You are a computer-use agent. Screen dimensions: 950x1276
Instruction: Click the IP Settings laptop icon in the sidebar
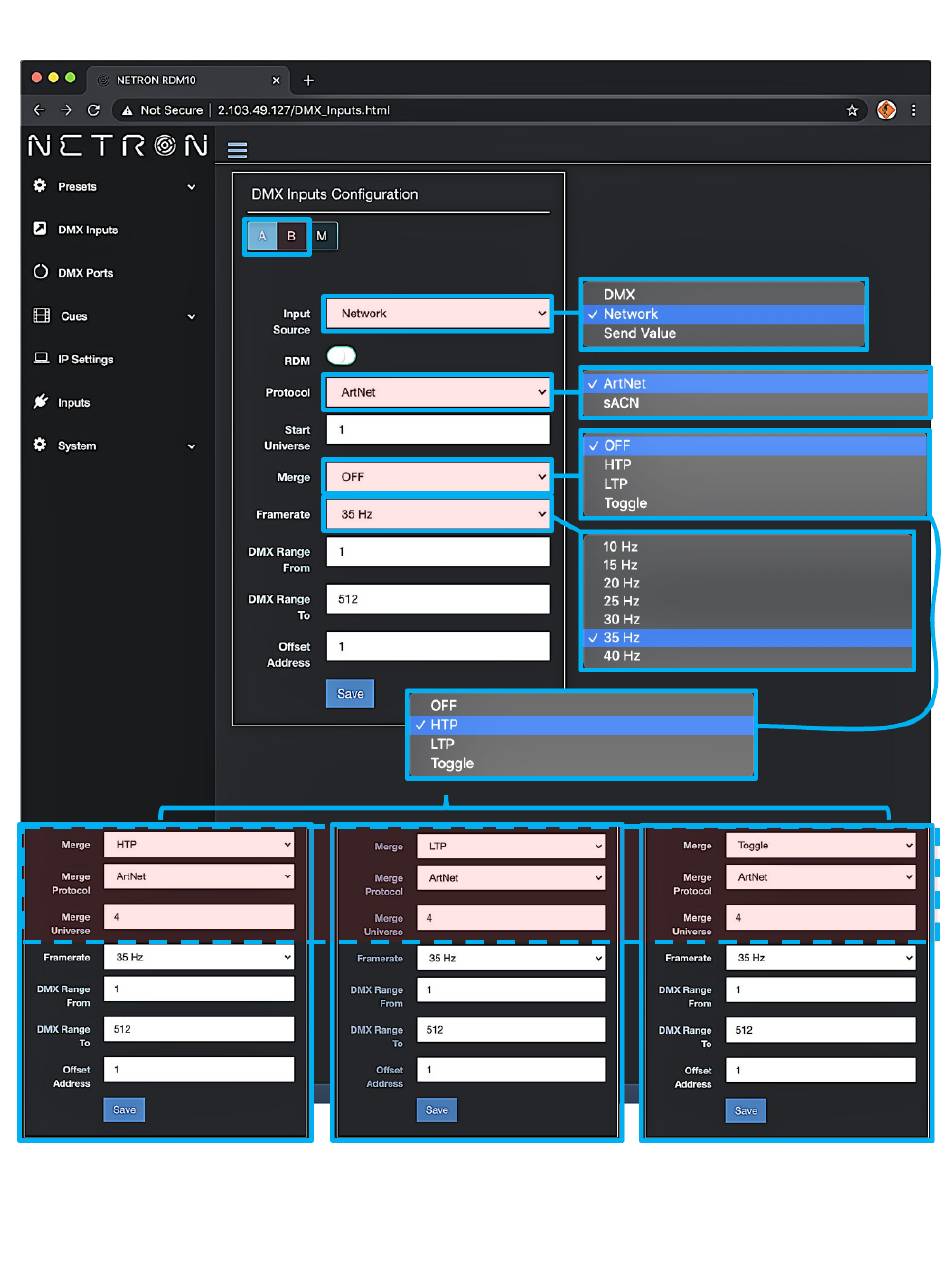point(41,358)
